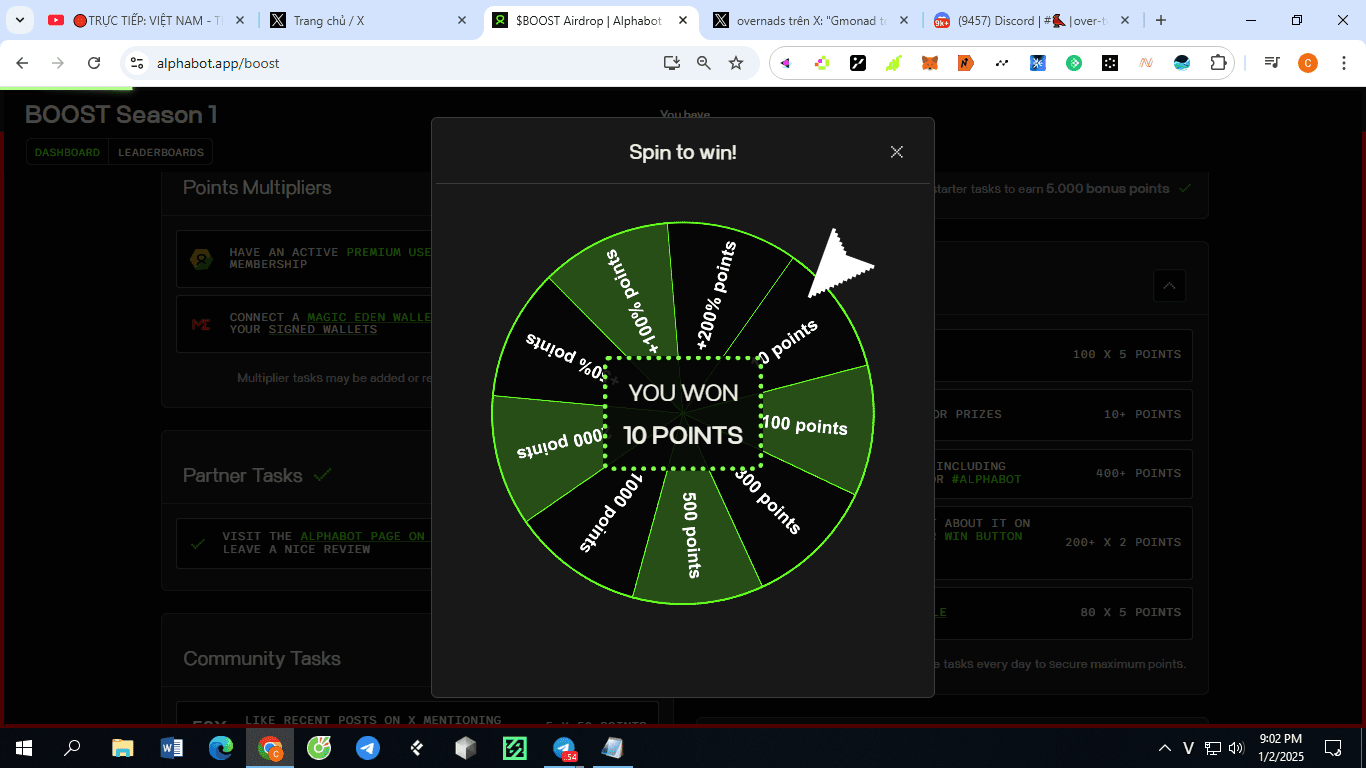Click the zoom magnifier icon in address bar
The image size is (1366, 768).
[x=704, y=63]
